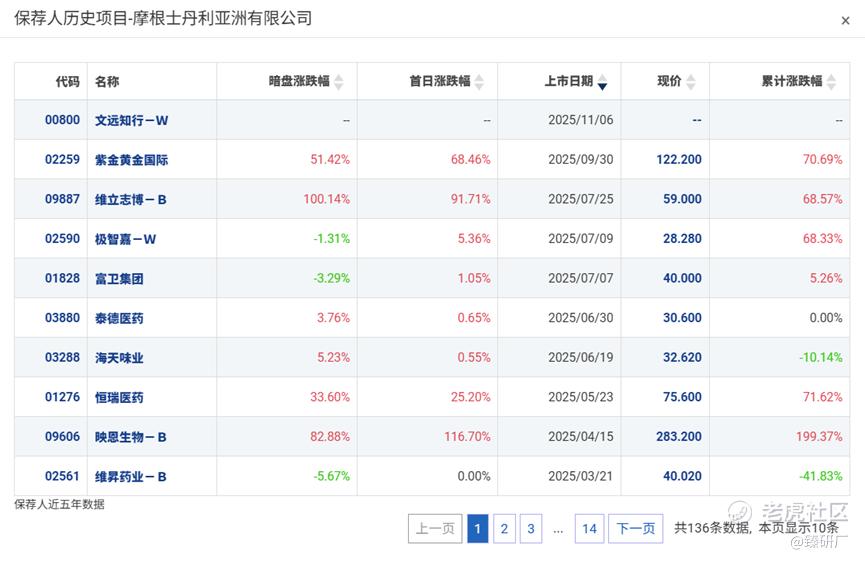
Task: Open 维昇药业-B stock link
Action: pos(131,477)
